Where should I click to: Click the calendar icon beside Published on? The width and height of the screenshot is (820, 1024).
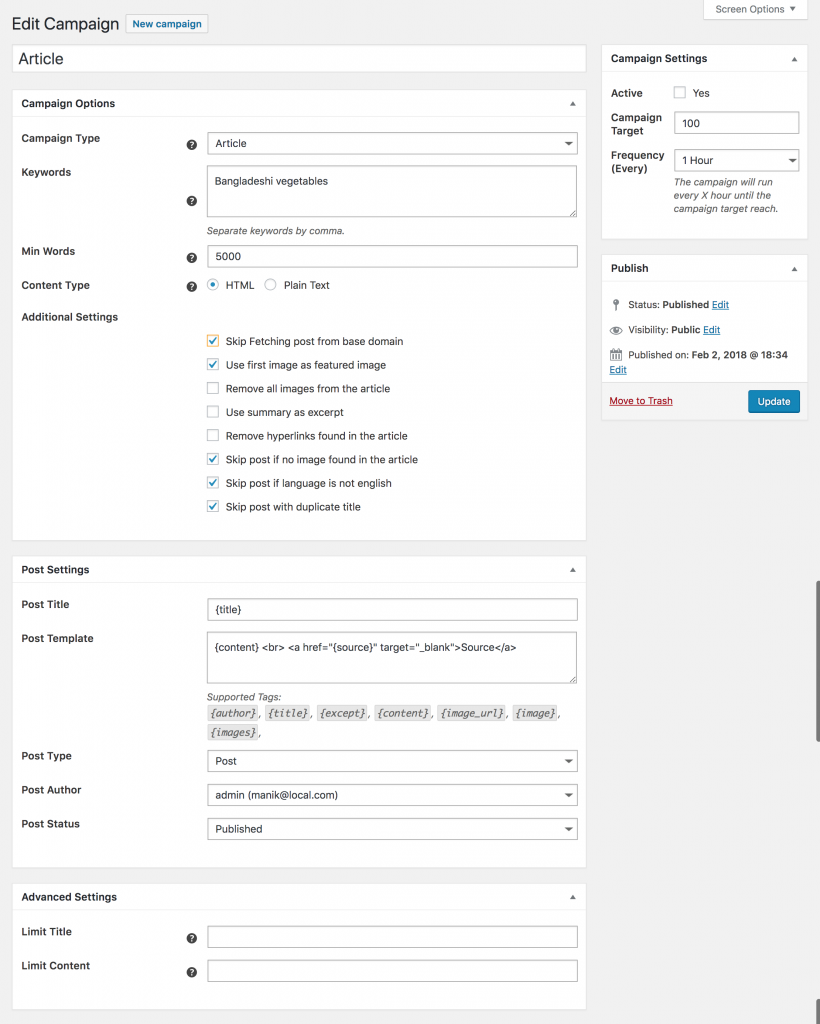click(616, 355)
